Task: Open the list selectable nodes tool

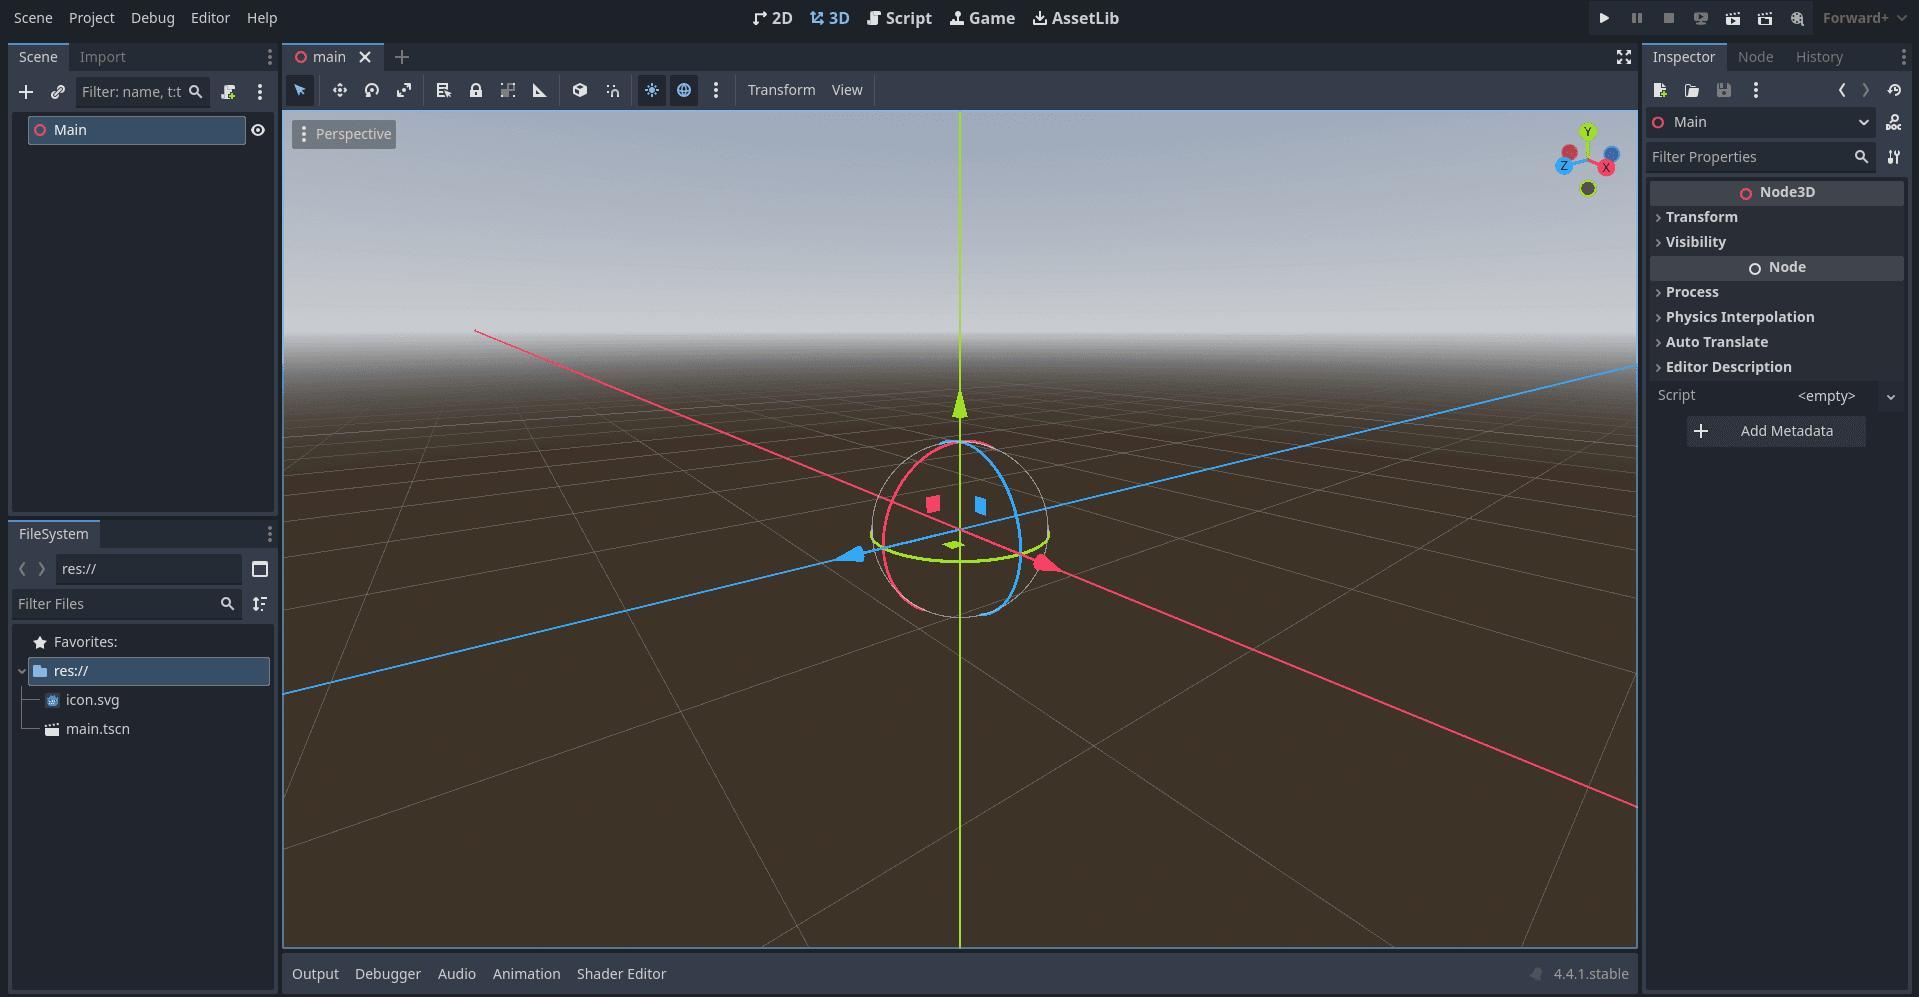Action: tap(444, 90)
